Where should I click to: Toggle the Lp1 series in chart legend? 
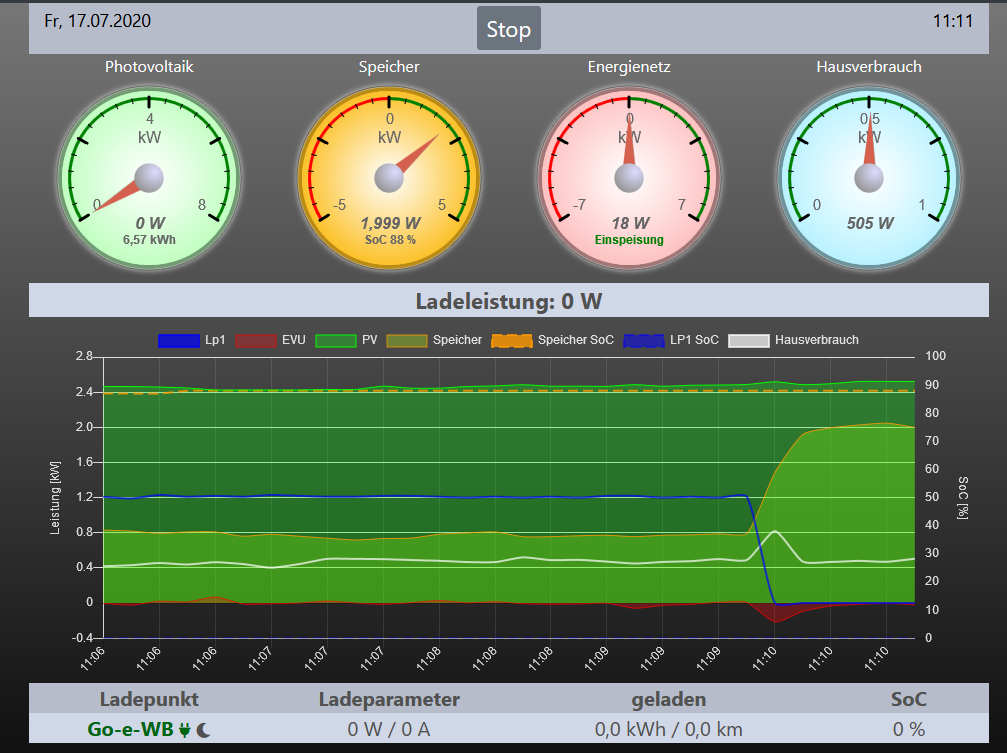point(192,340)
